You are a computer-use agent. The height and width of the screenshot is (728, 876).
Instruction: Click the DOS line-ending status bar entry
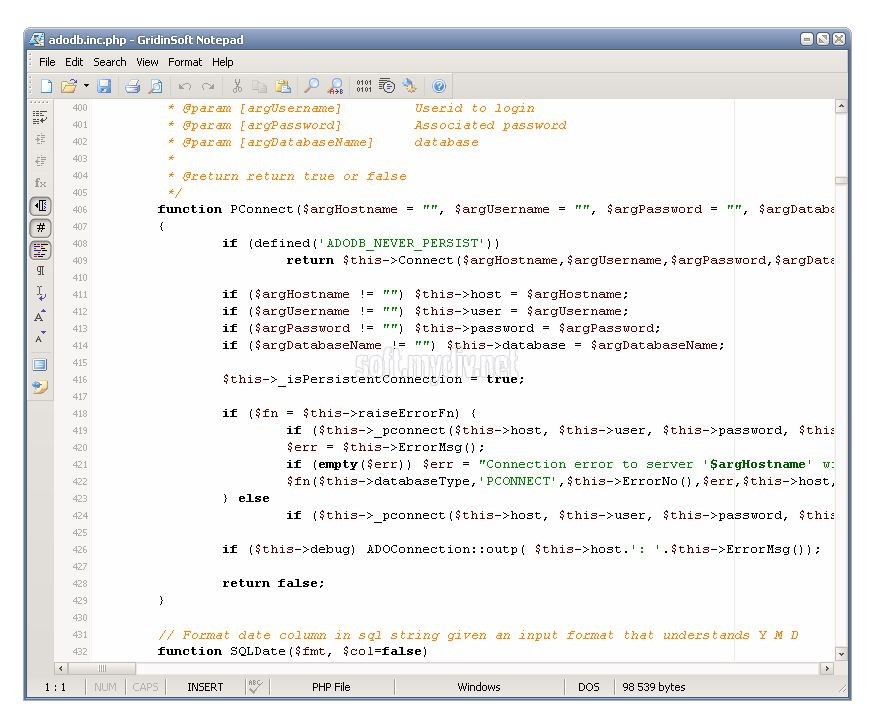(588, 687)
